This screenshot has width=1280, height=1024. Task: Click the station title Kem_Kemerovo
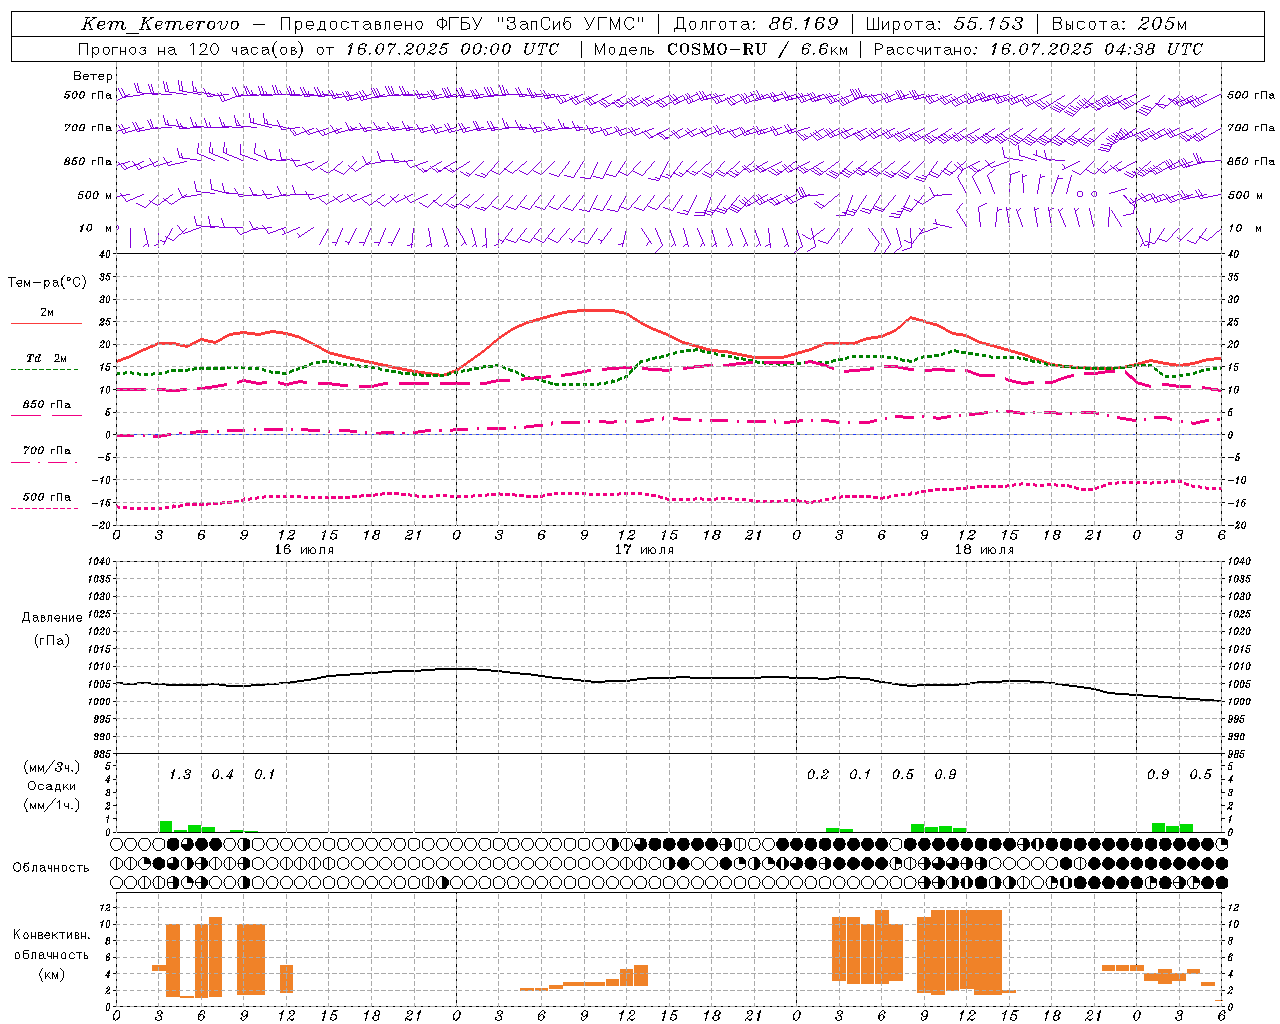pyautogui.click(x=160, y=24)
